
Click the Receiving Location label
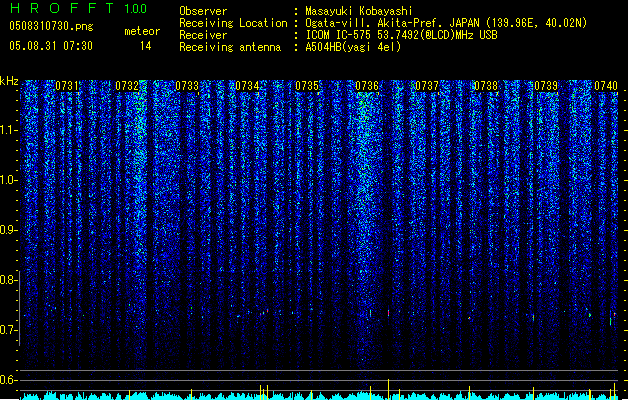click(x=233, y=23)
